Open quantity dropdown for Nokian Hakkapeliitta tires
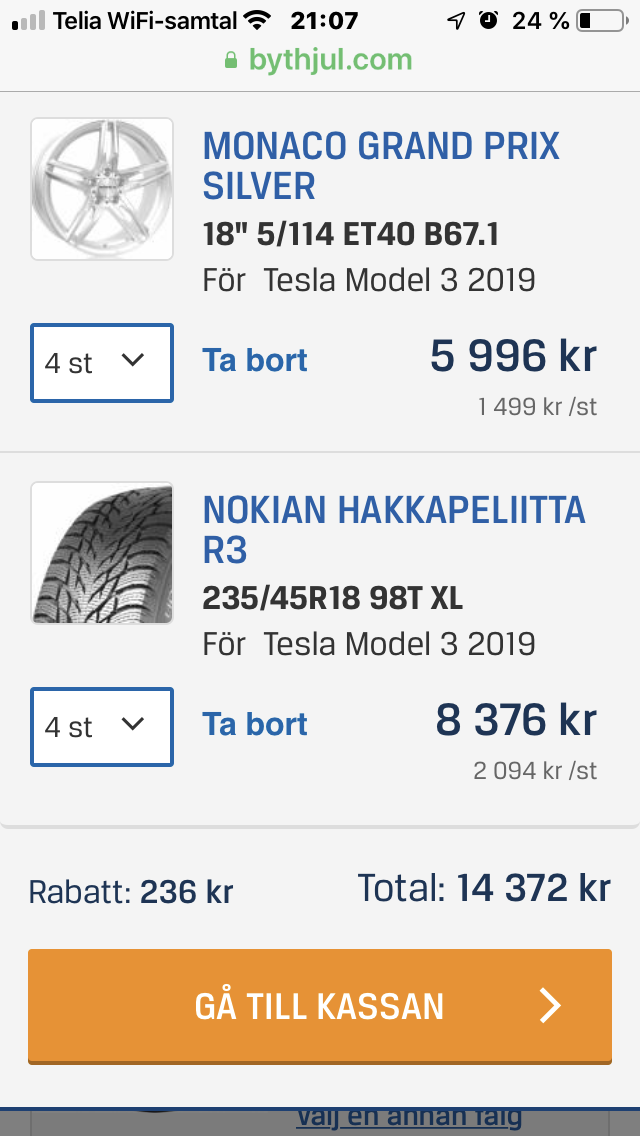The image size is (640, 1136). coord(101,727)
